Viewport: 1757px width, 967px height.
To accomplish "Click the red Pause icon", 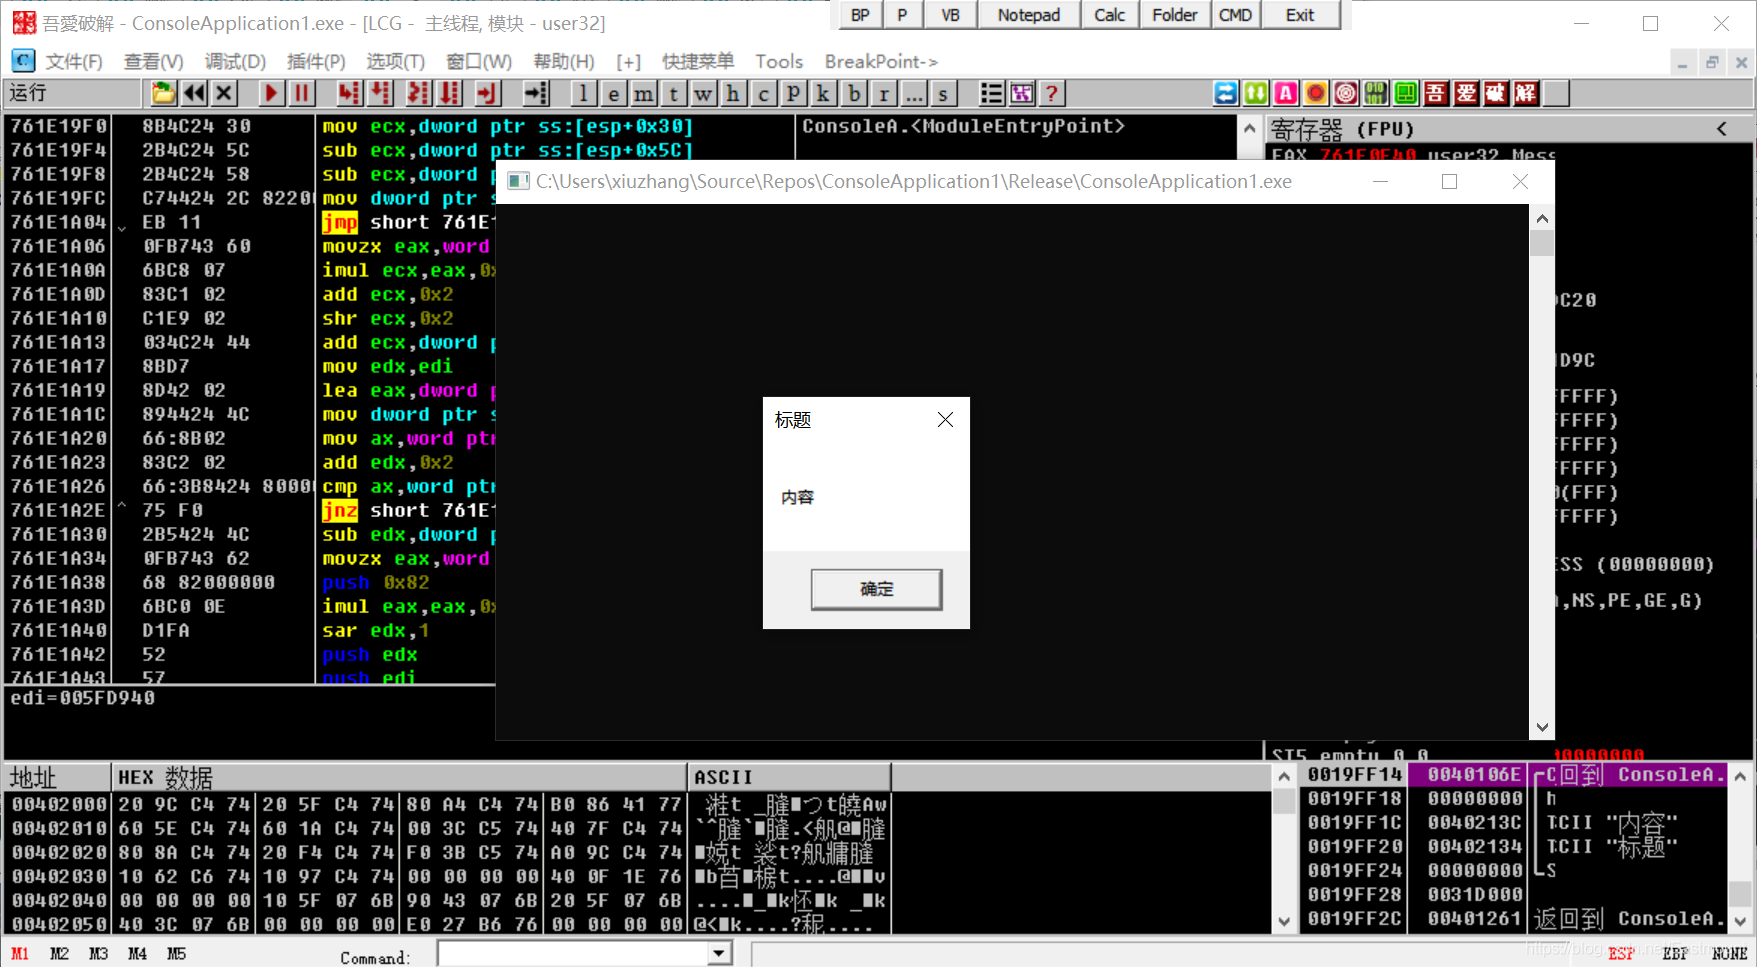I will tap(301, 94).
